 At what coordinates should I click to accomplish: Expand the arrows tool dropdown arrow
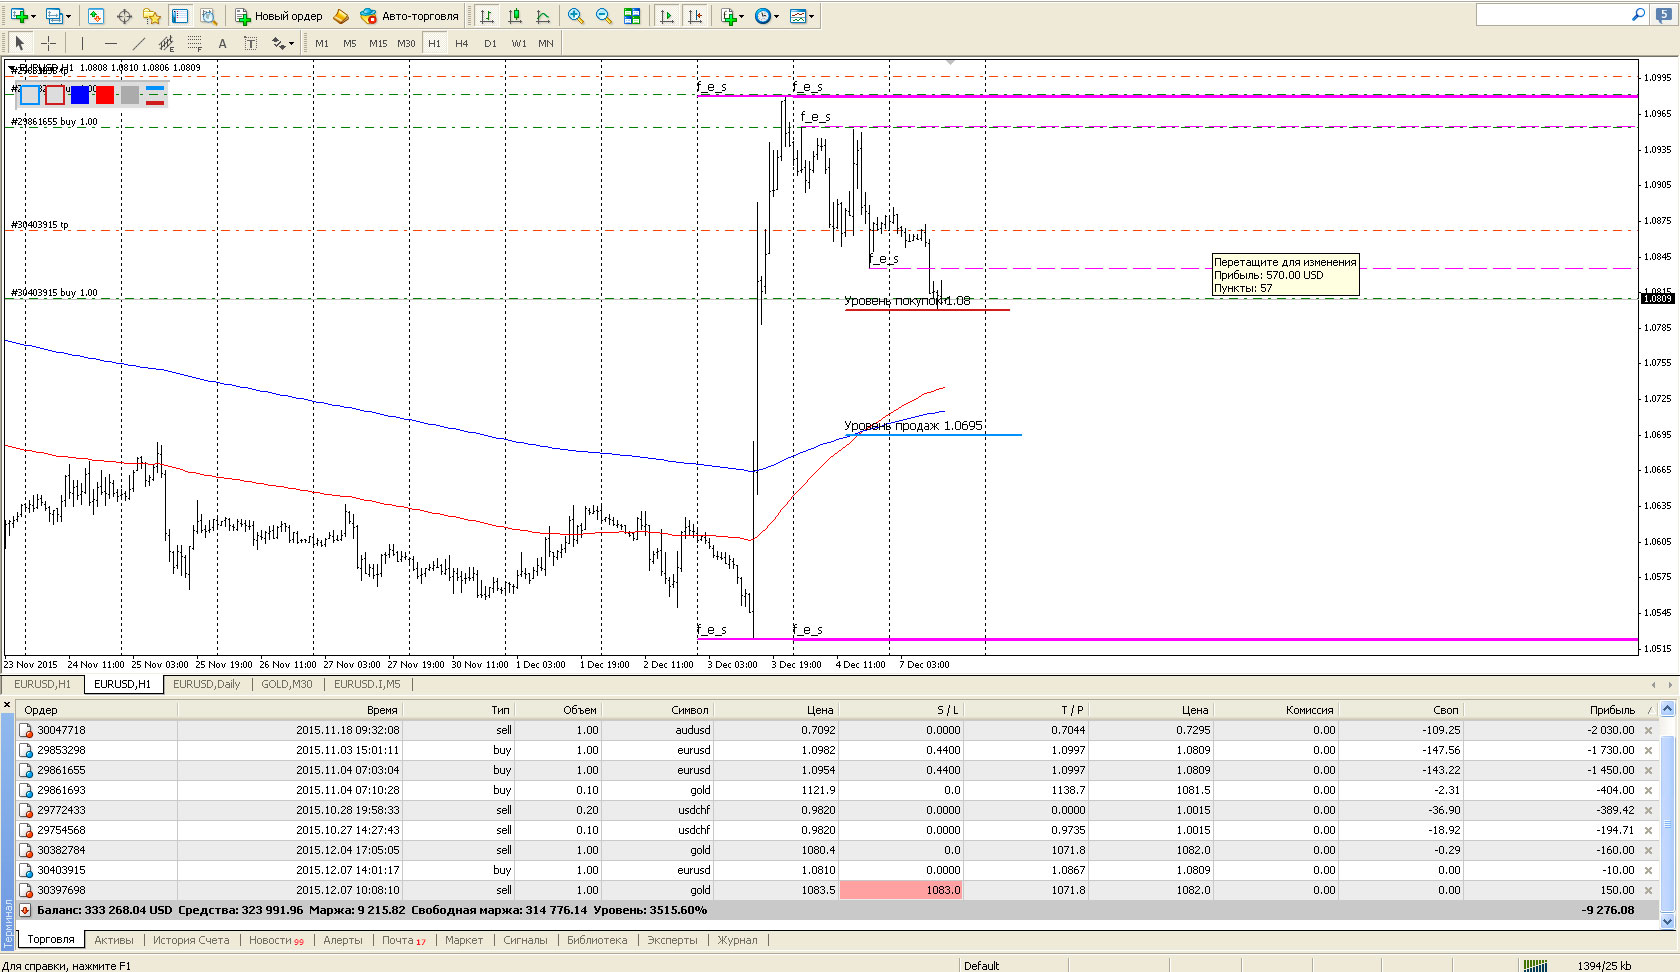[x=291, y=43]
